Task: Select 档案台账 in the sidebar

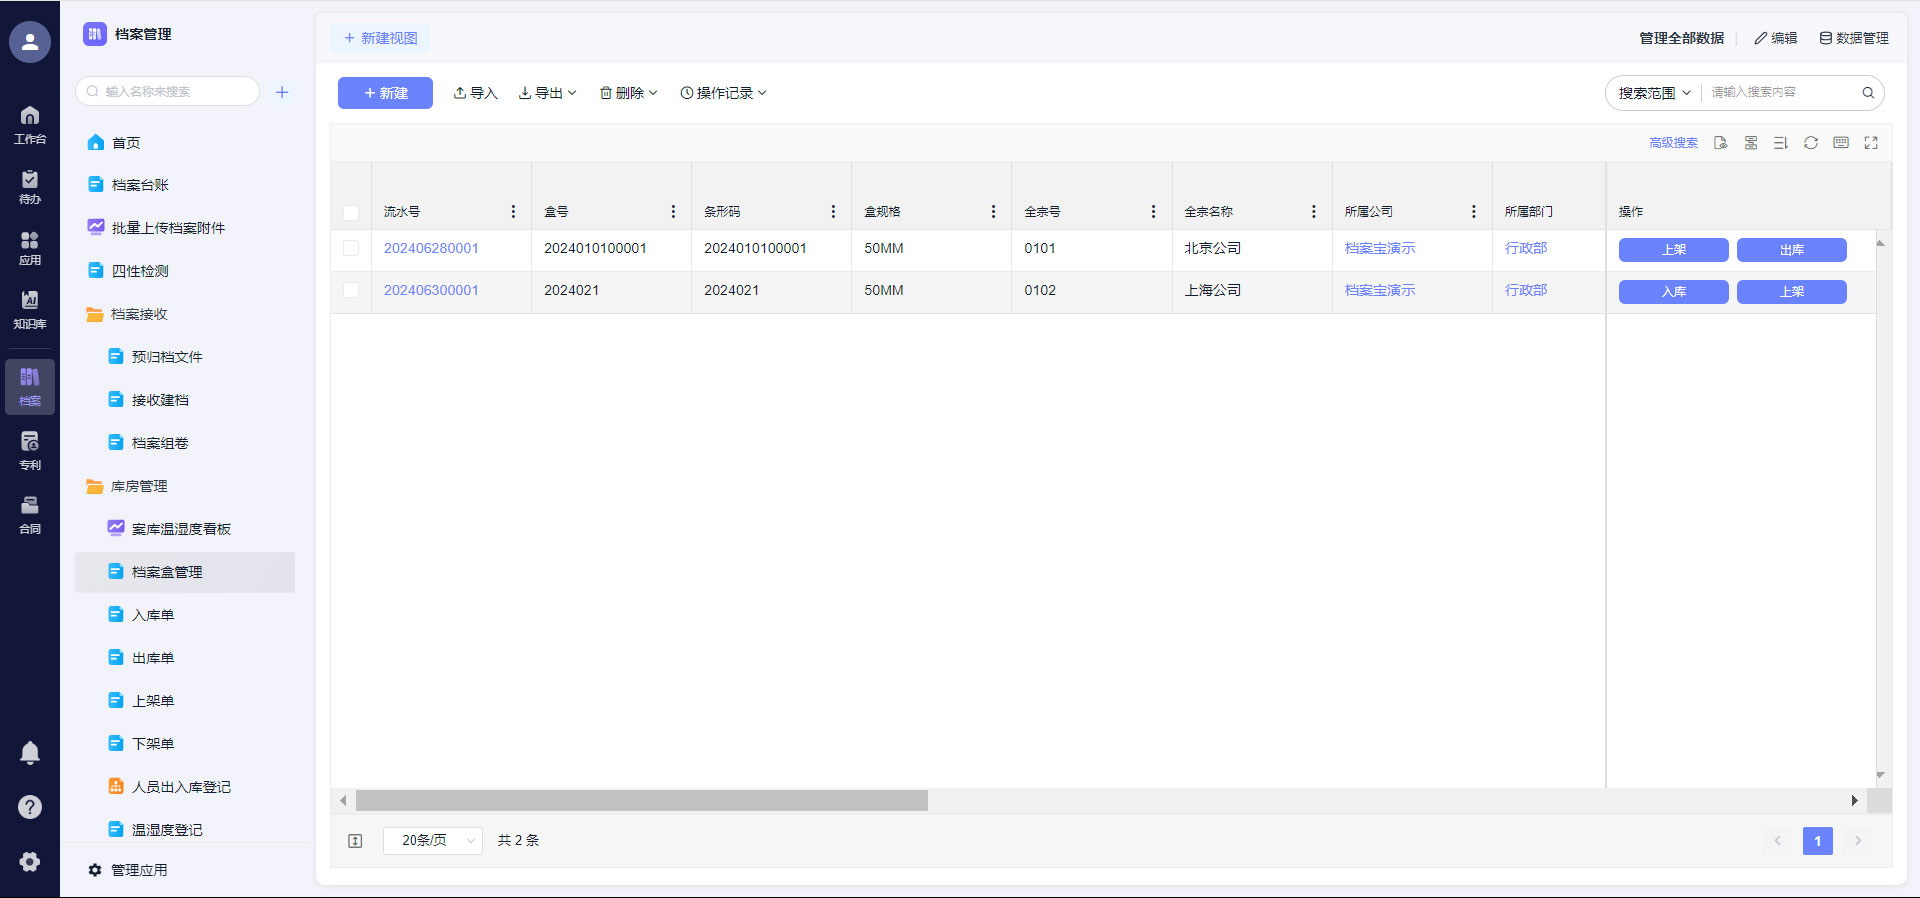Action: [x=140, y=185]
